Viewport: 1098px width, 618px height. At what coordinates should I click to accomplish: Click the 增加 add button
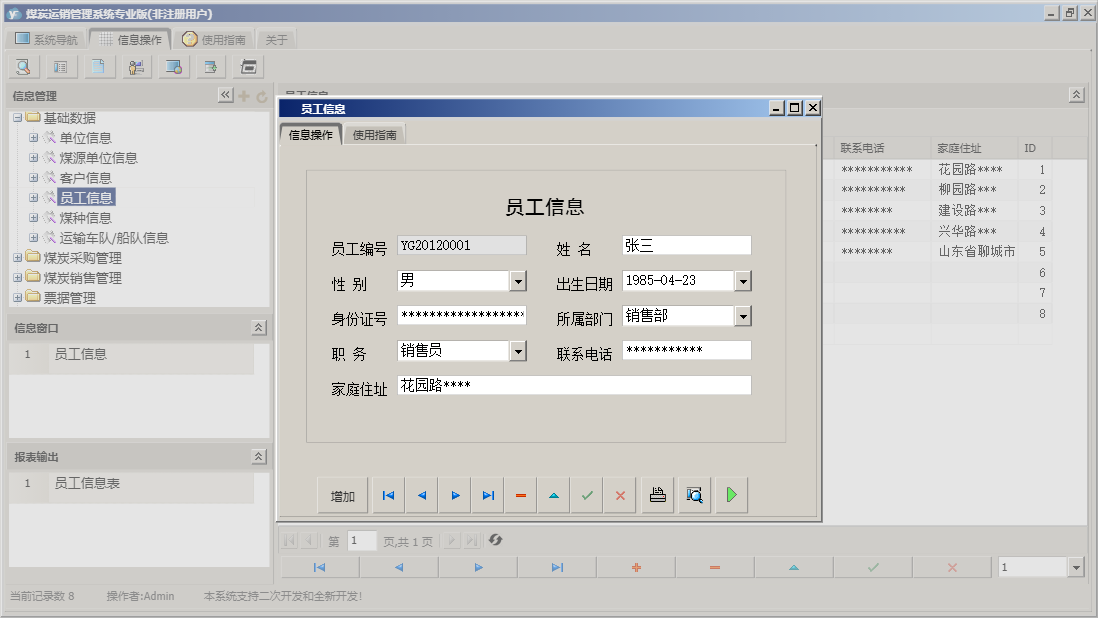pos(343,494)
